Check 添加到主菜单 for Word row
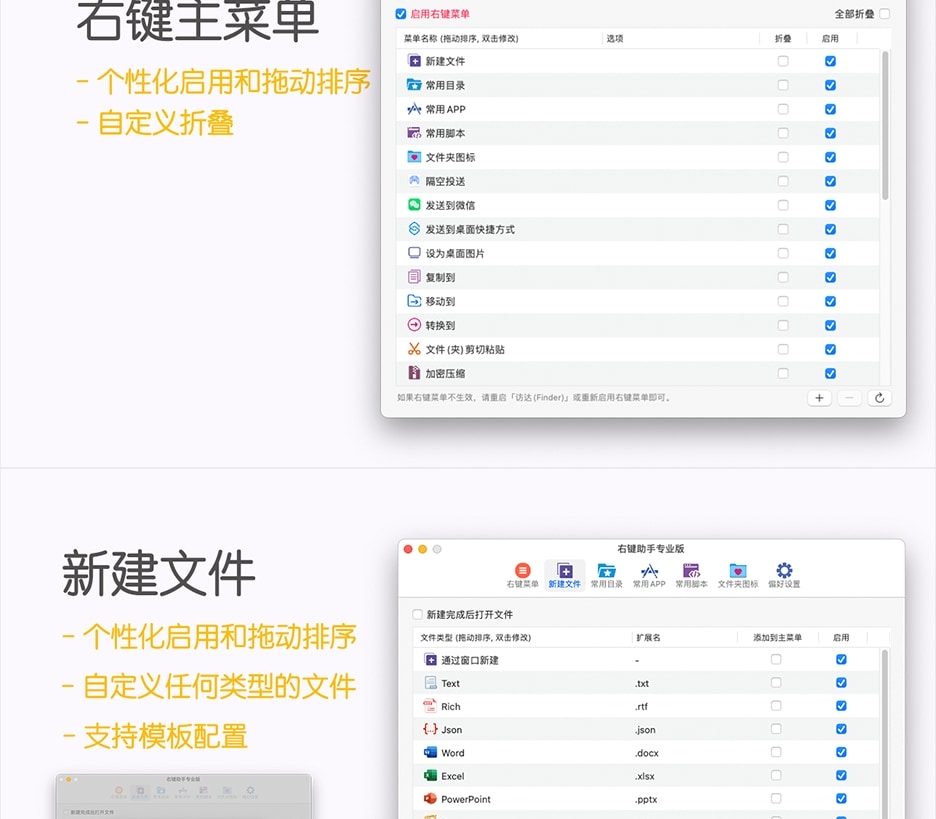 point(776,752)
